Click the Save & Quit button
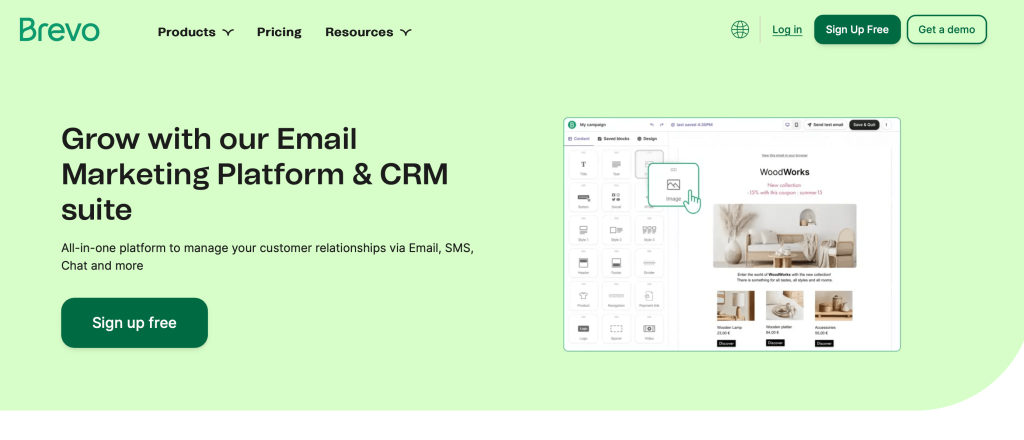Viewport: 1024px width, 440px height. point(864,125)
